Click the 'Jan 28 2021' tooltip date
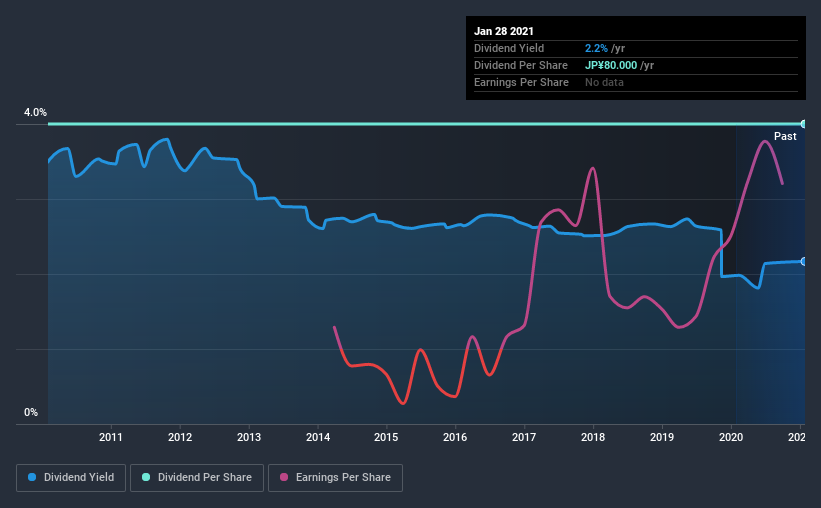The height and width of the screenshot is (508, 821). tap(504, 31)
